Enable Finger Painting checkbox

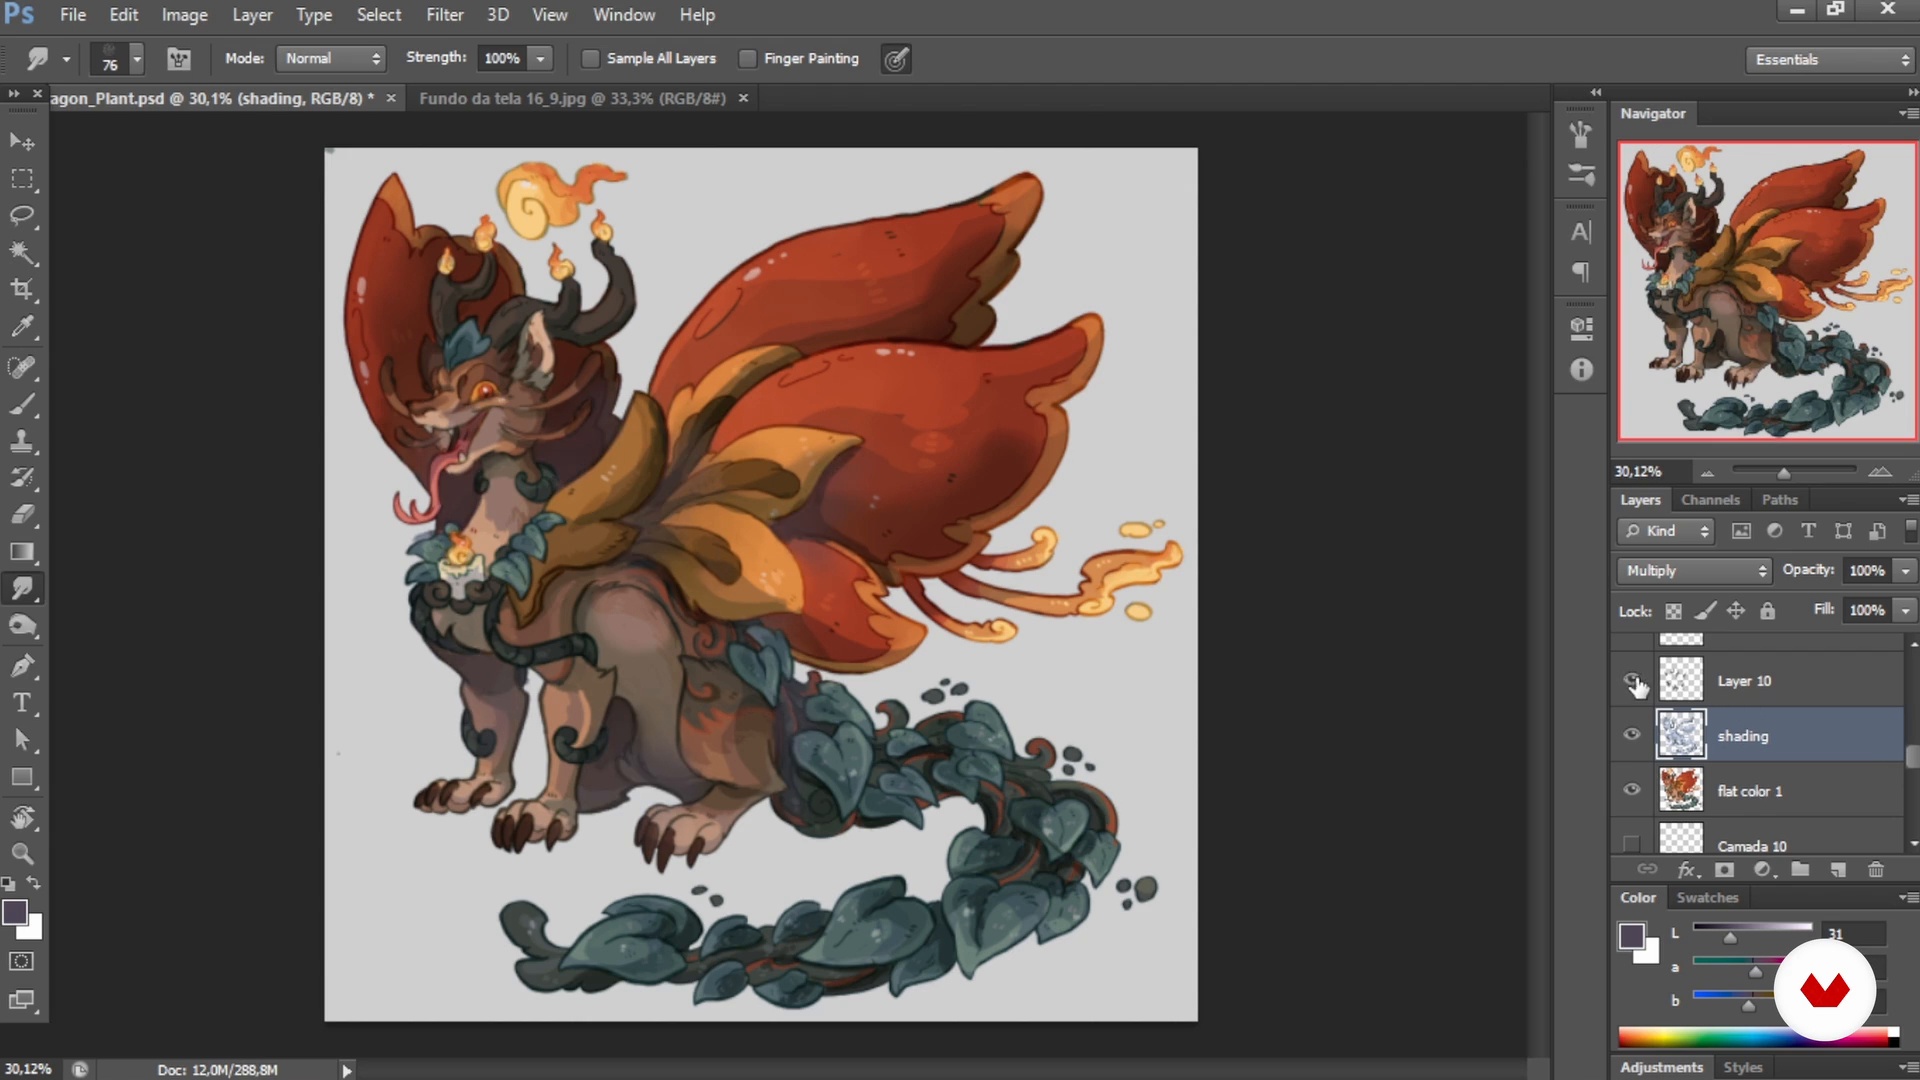point(747,59)
